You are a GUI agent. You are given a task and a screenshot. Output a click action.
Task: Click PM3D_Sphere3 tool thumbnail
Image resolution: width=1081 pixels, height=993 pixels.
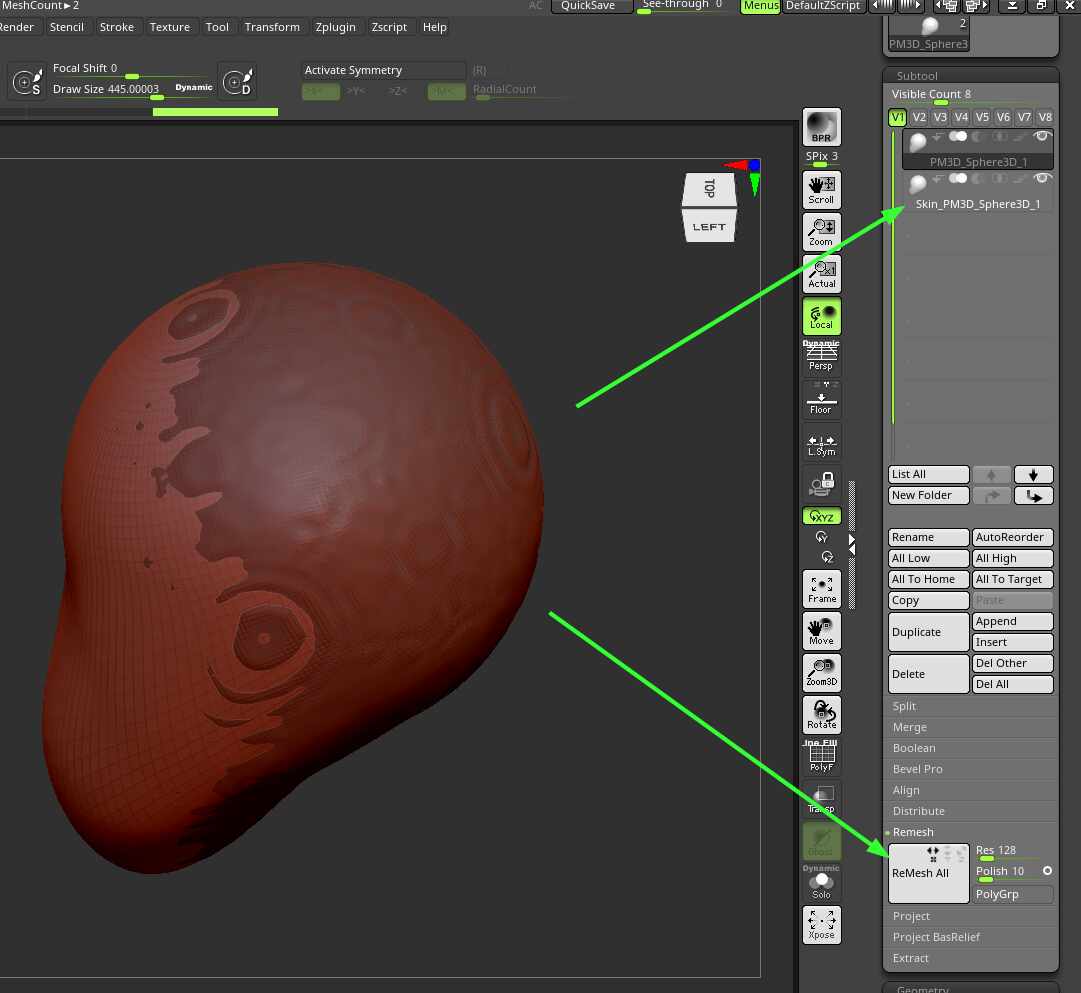pos(928,35)
